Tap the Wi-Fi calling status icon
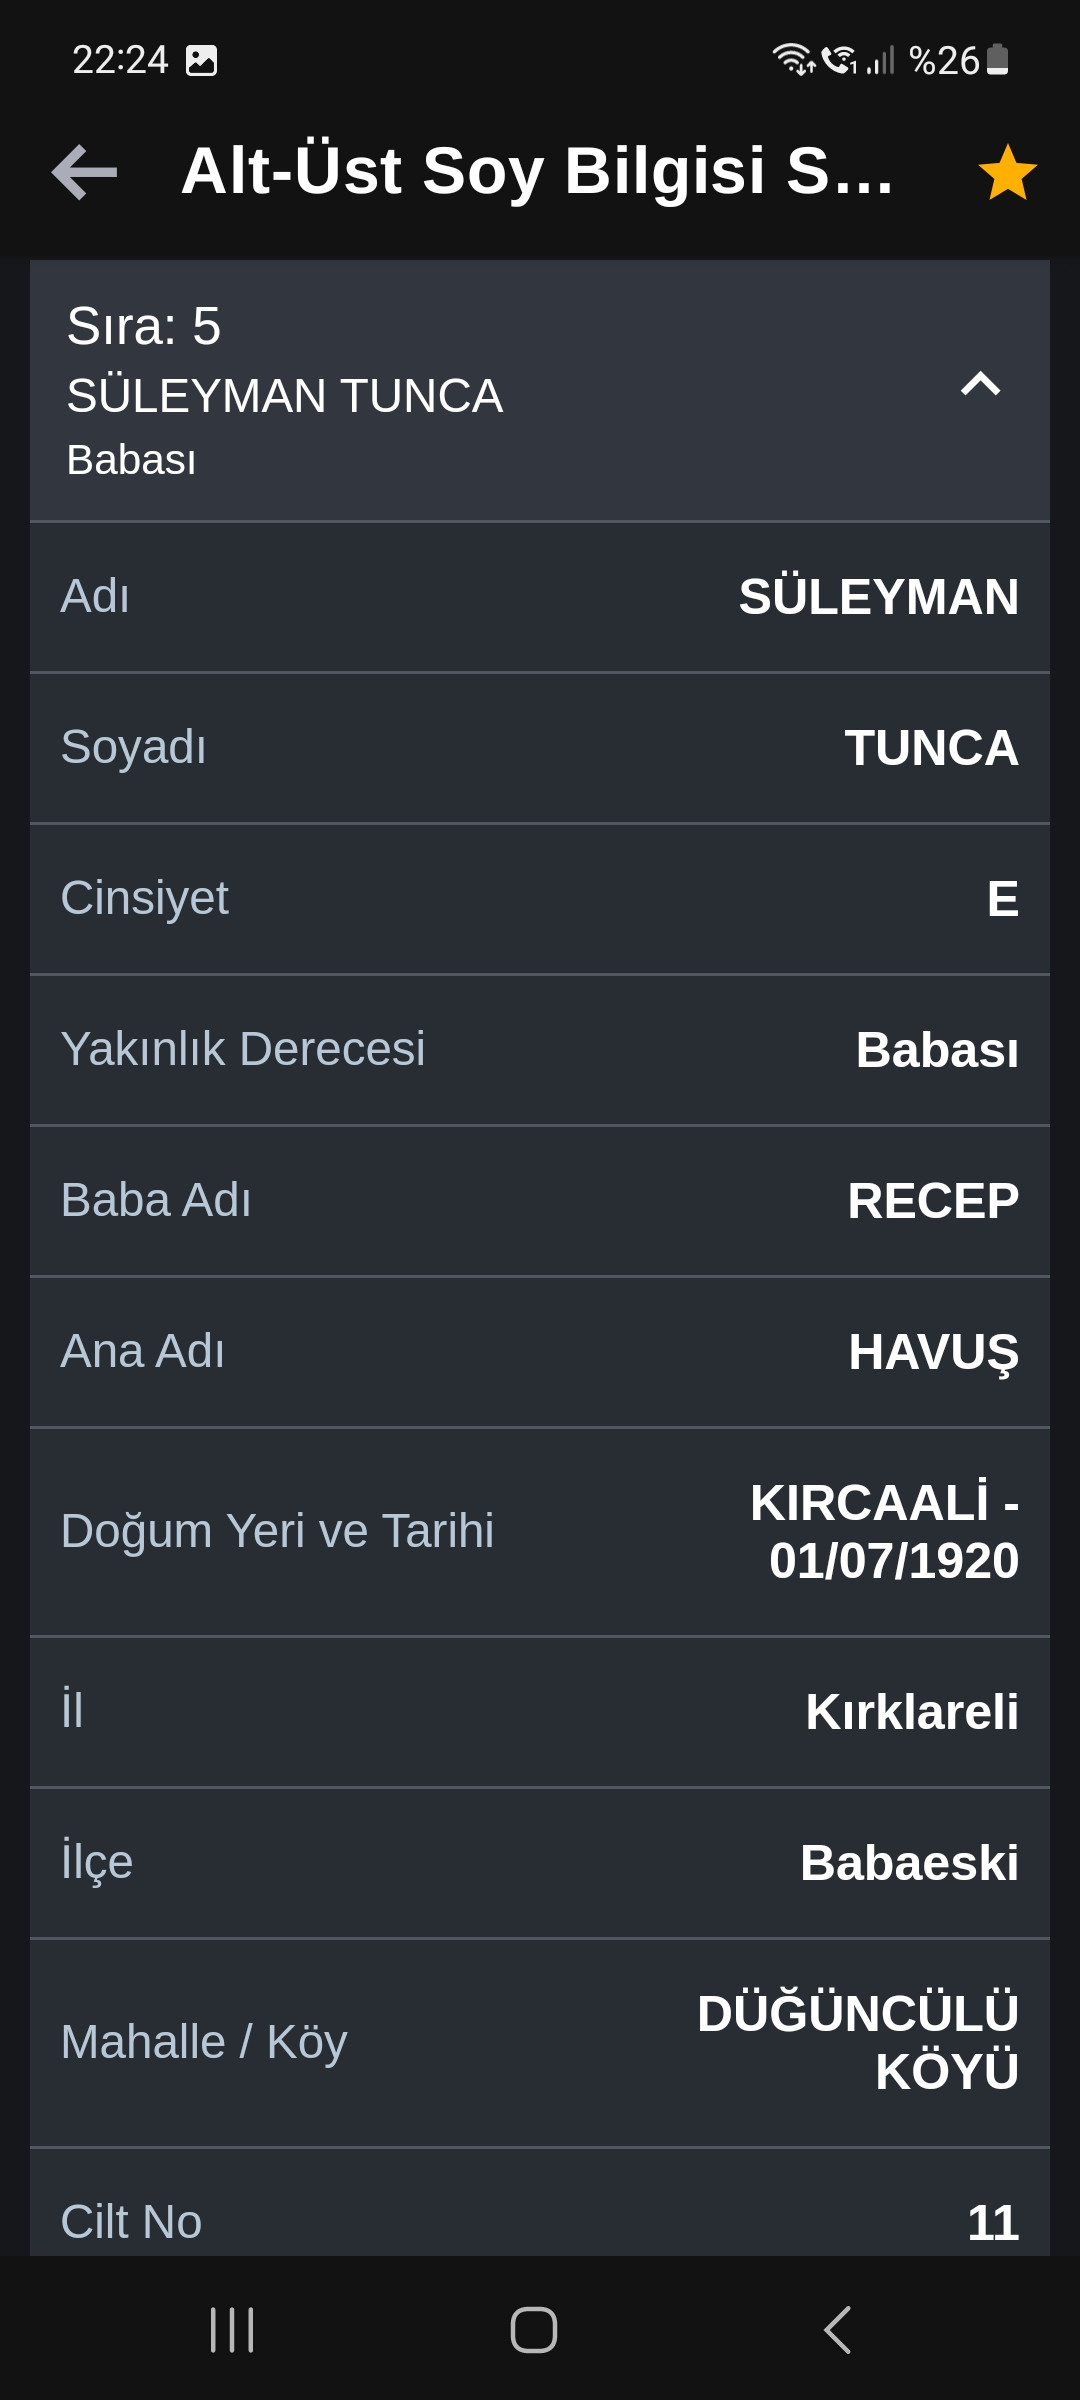1080x2400 pixels. [x=839, y=60]
